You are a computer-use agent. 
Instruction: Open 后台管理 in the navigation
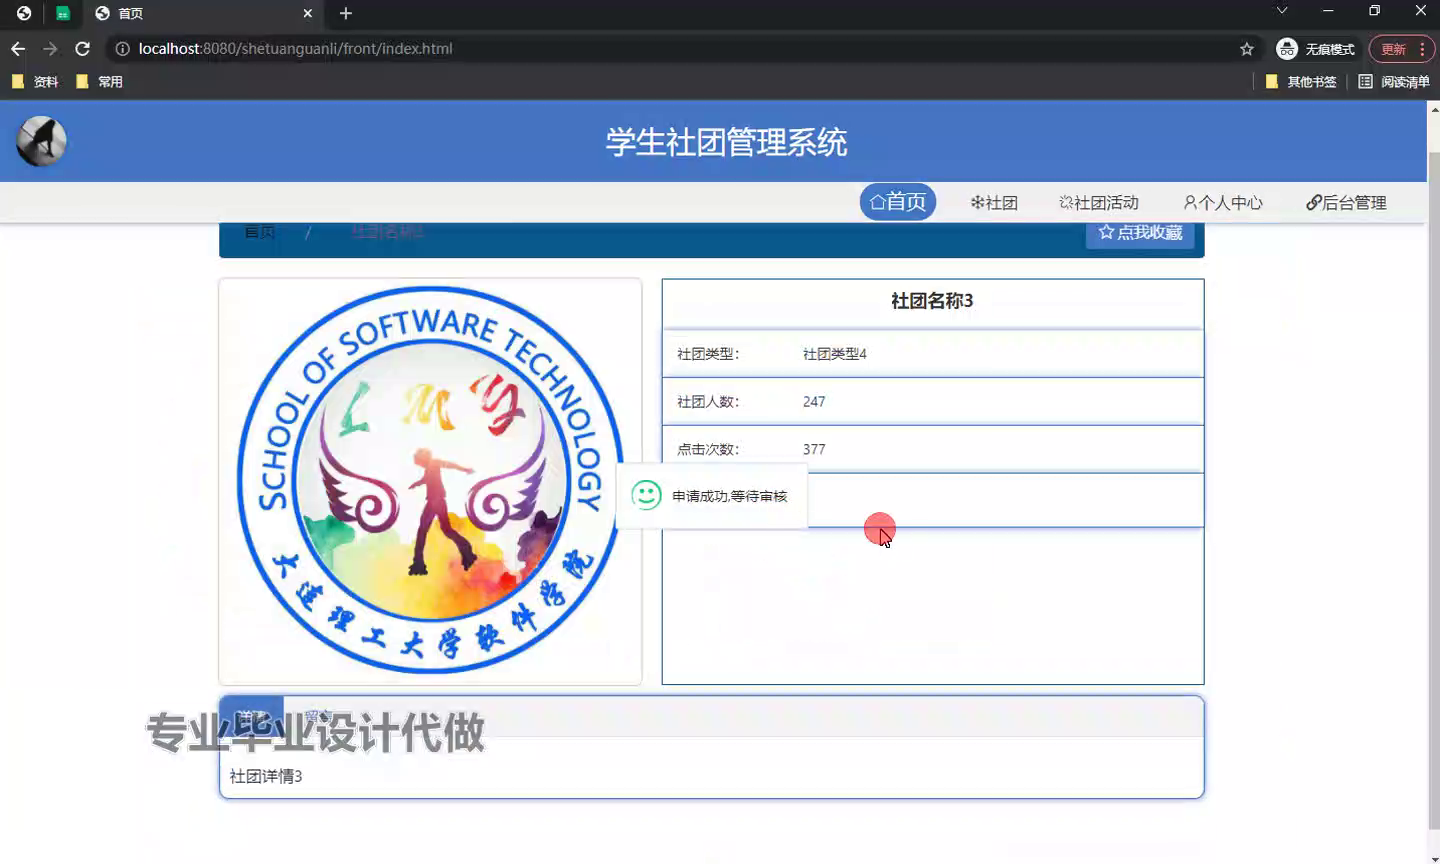point(1346,202)
